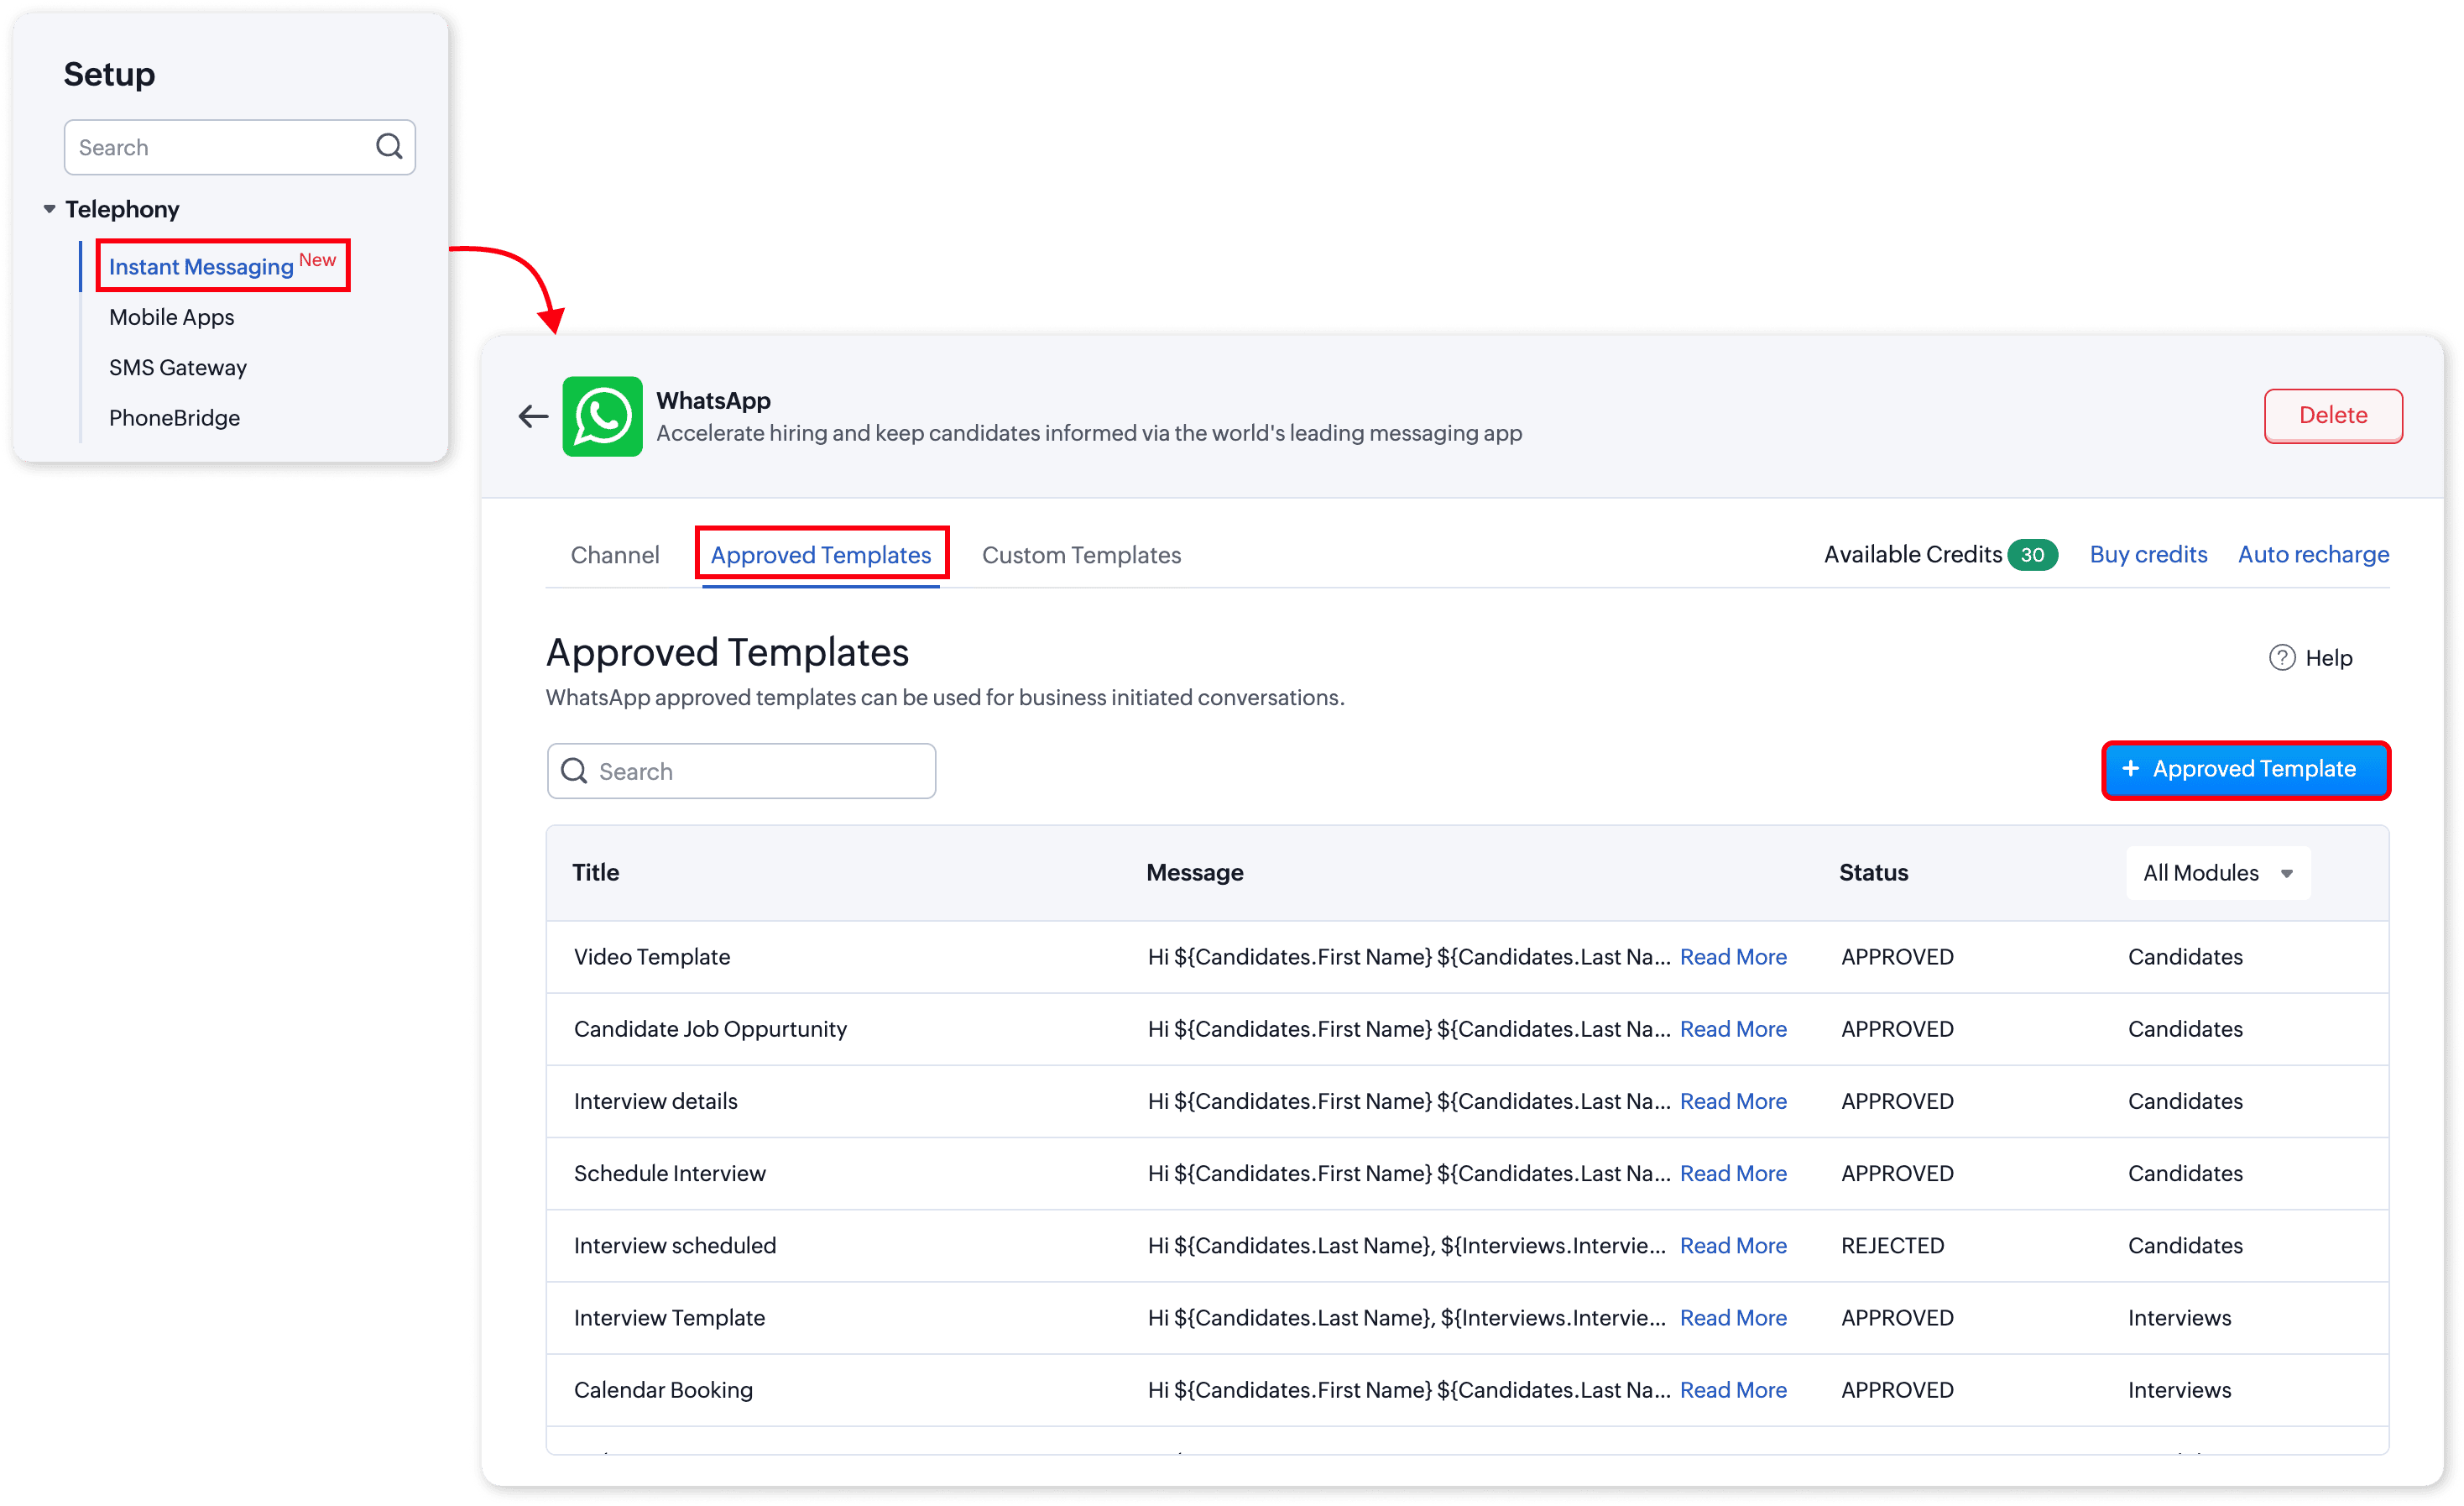The width and height of the screenshot is (2464, 1506).
Task: Click the Buy credits link
Action: 2148,554
